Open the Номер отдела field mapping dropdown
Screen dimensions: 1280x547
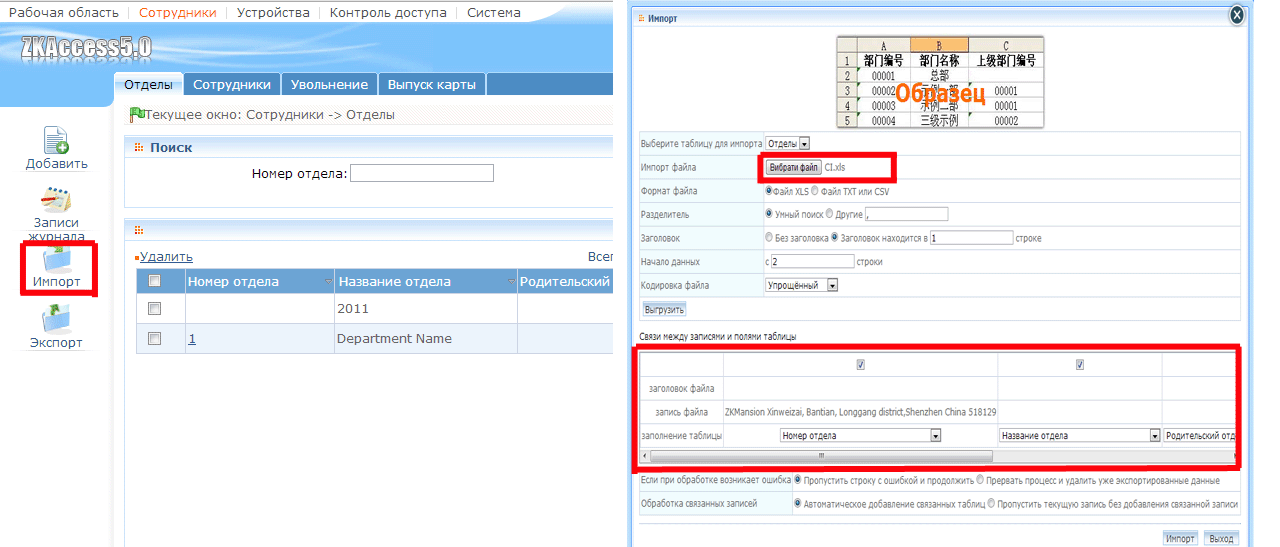point(861,436)
